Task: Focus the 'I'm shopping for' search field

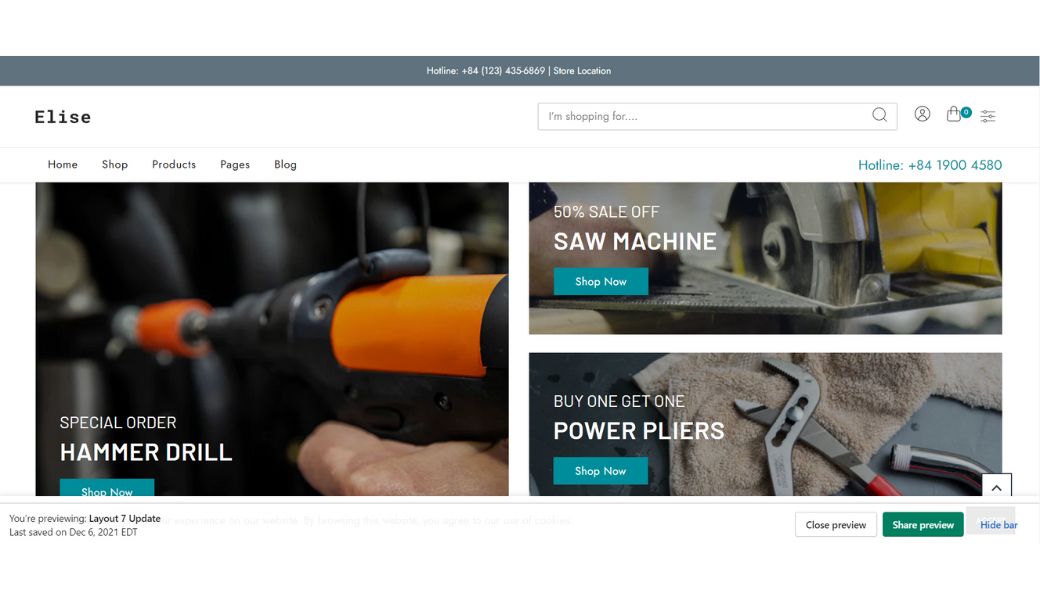Action: (x=717, y=116)
